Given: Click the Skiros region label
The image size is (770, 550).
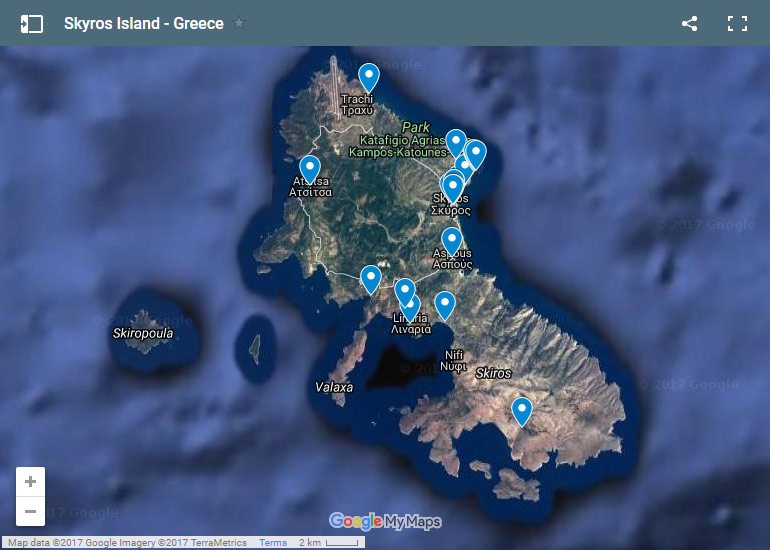Looking at the screenshot, I should [x=494, y=373].
